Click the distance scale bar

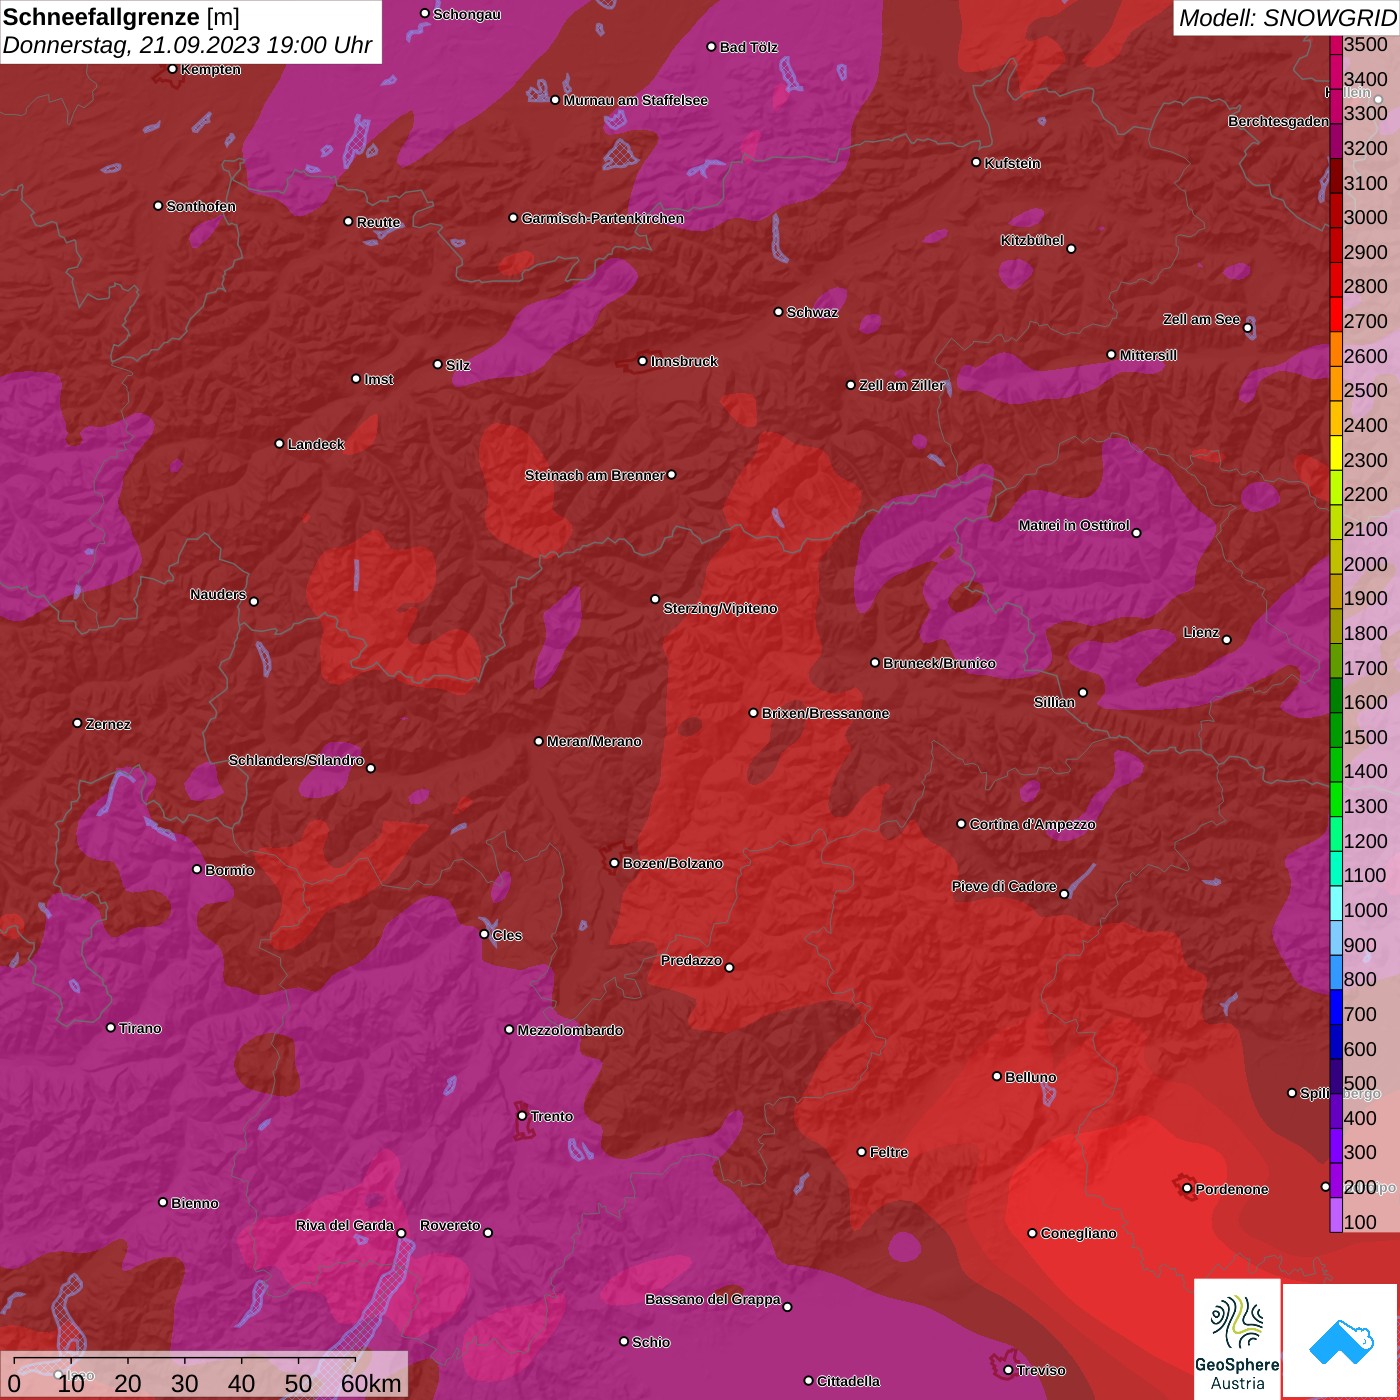point(204,1374)
